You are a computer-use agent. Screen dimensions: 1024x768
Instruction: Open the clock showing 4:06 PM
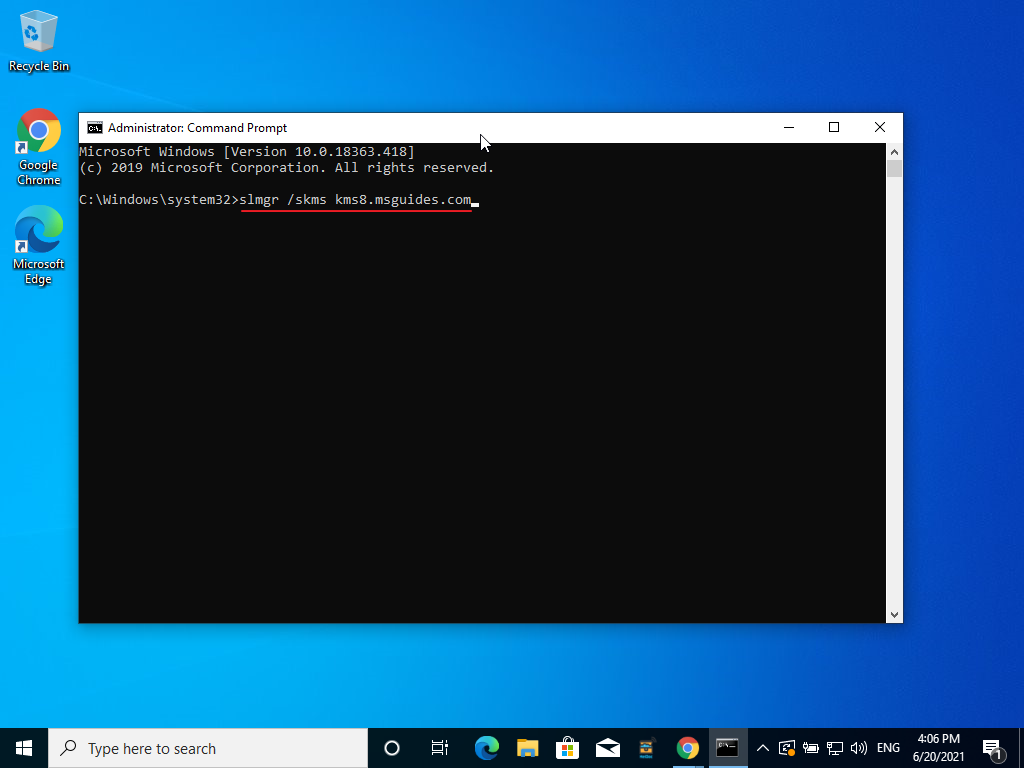click(x=938, y=748)
